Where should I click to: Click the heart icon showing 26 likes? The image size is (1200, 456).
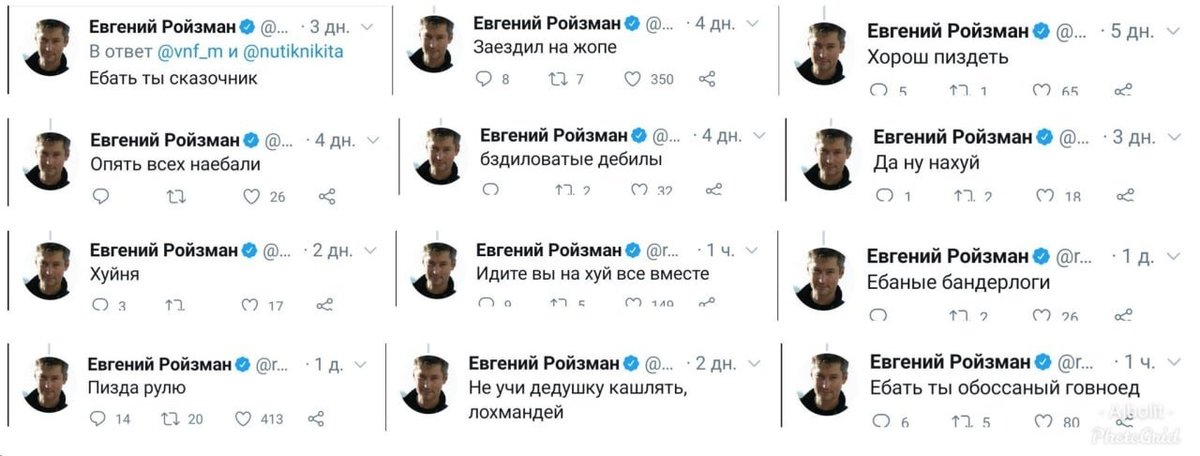(x=252, y=197)
